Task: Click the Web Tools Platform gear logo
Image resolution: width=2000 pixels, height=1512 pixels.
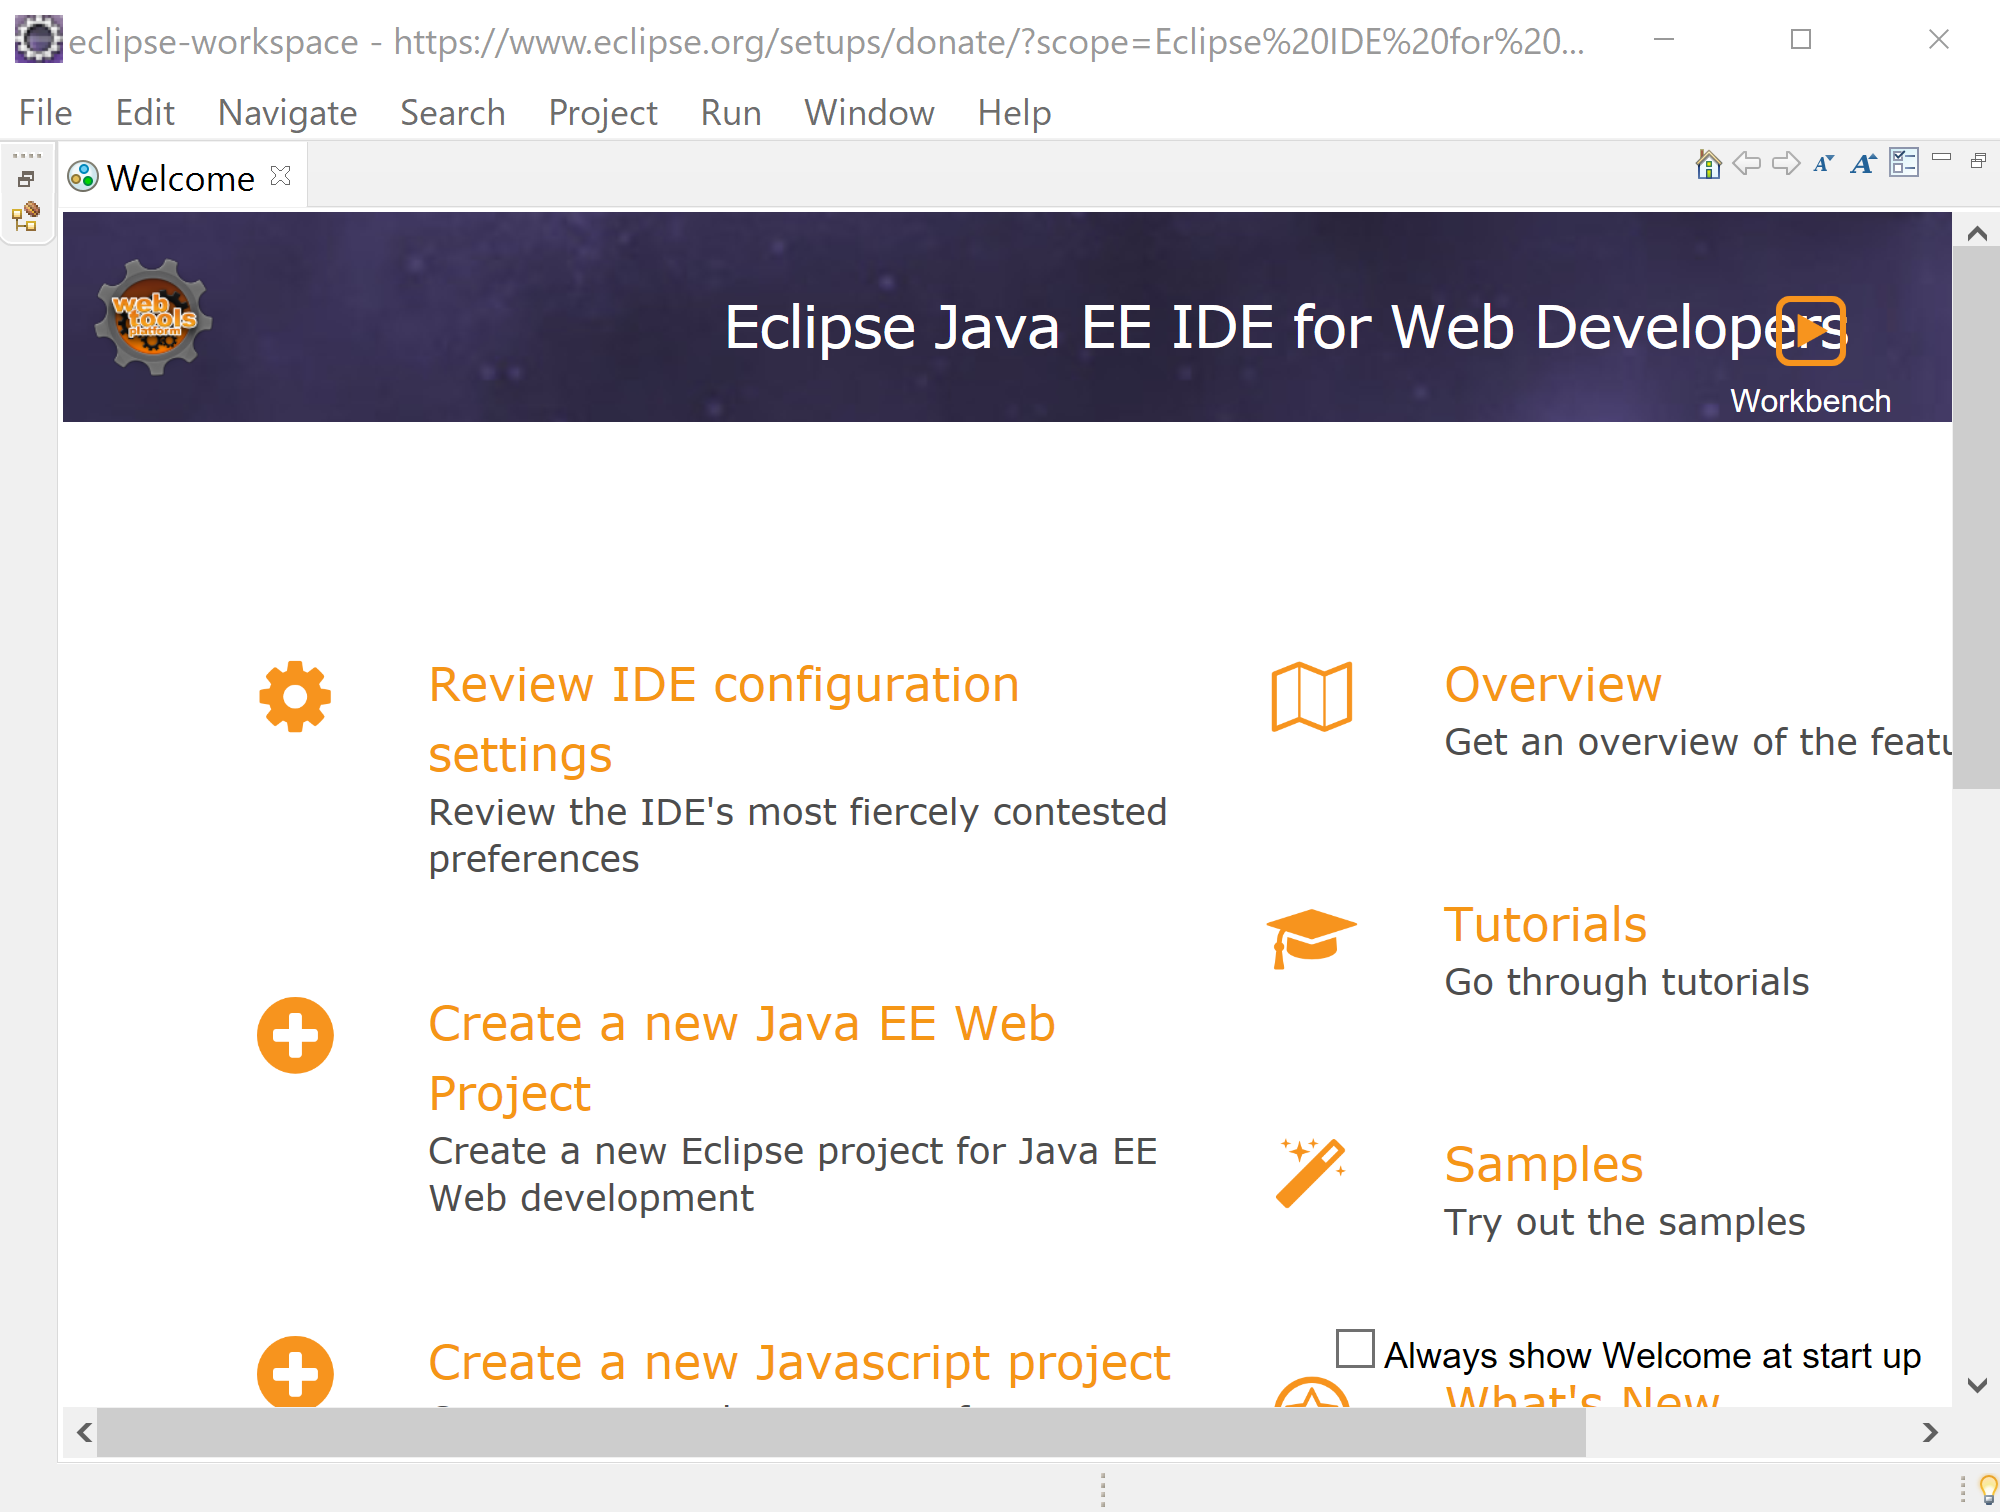Action: click(154, 317)
